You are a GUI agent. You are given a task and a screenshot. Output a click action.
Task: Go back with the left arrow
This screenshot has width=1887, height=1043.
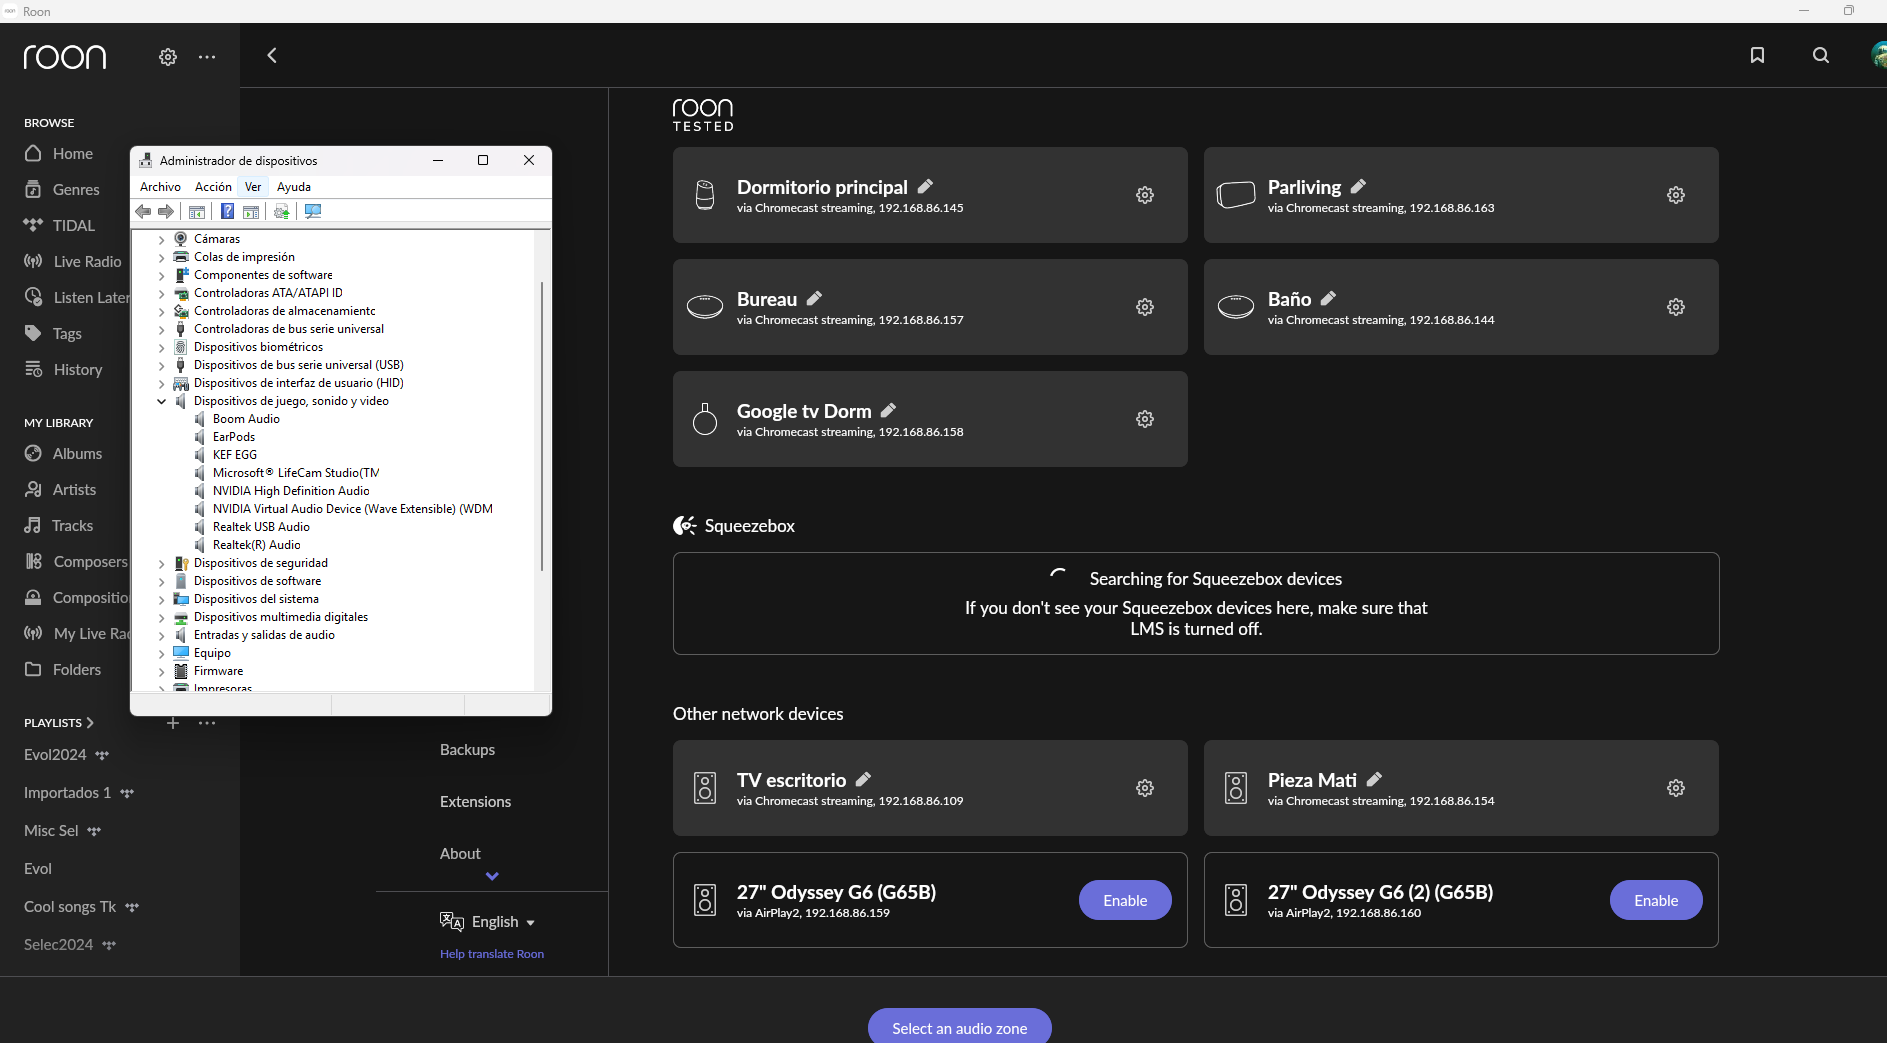pos(272,56)
